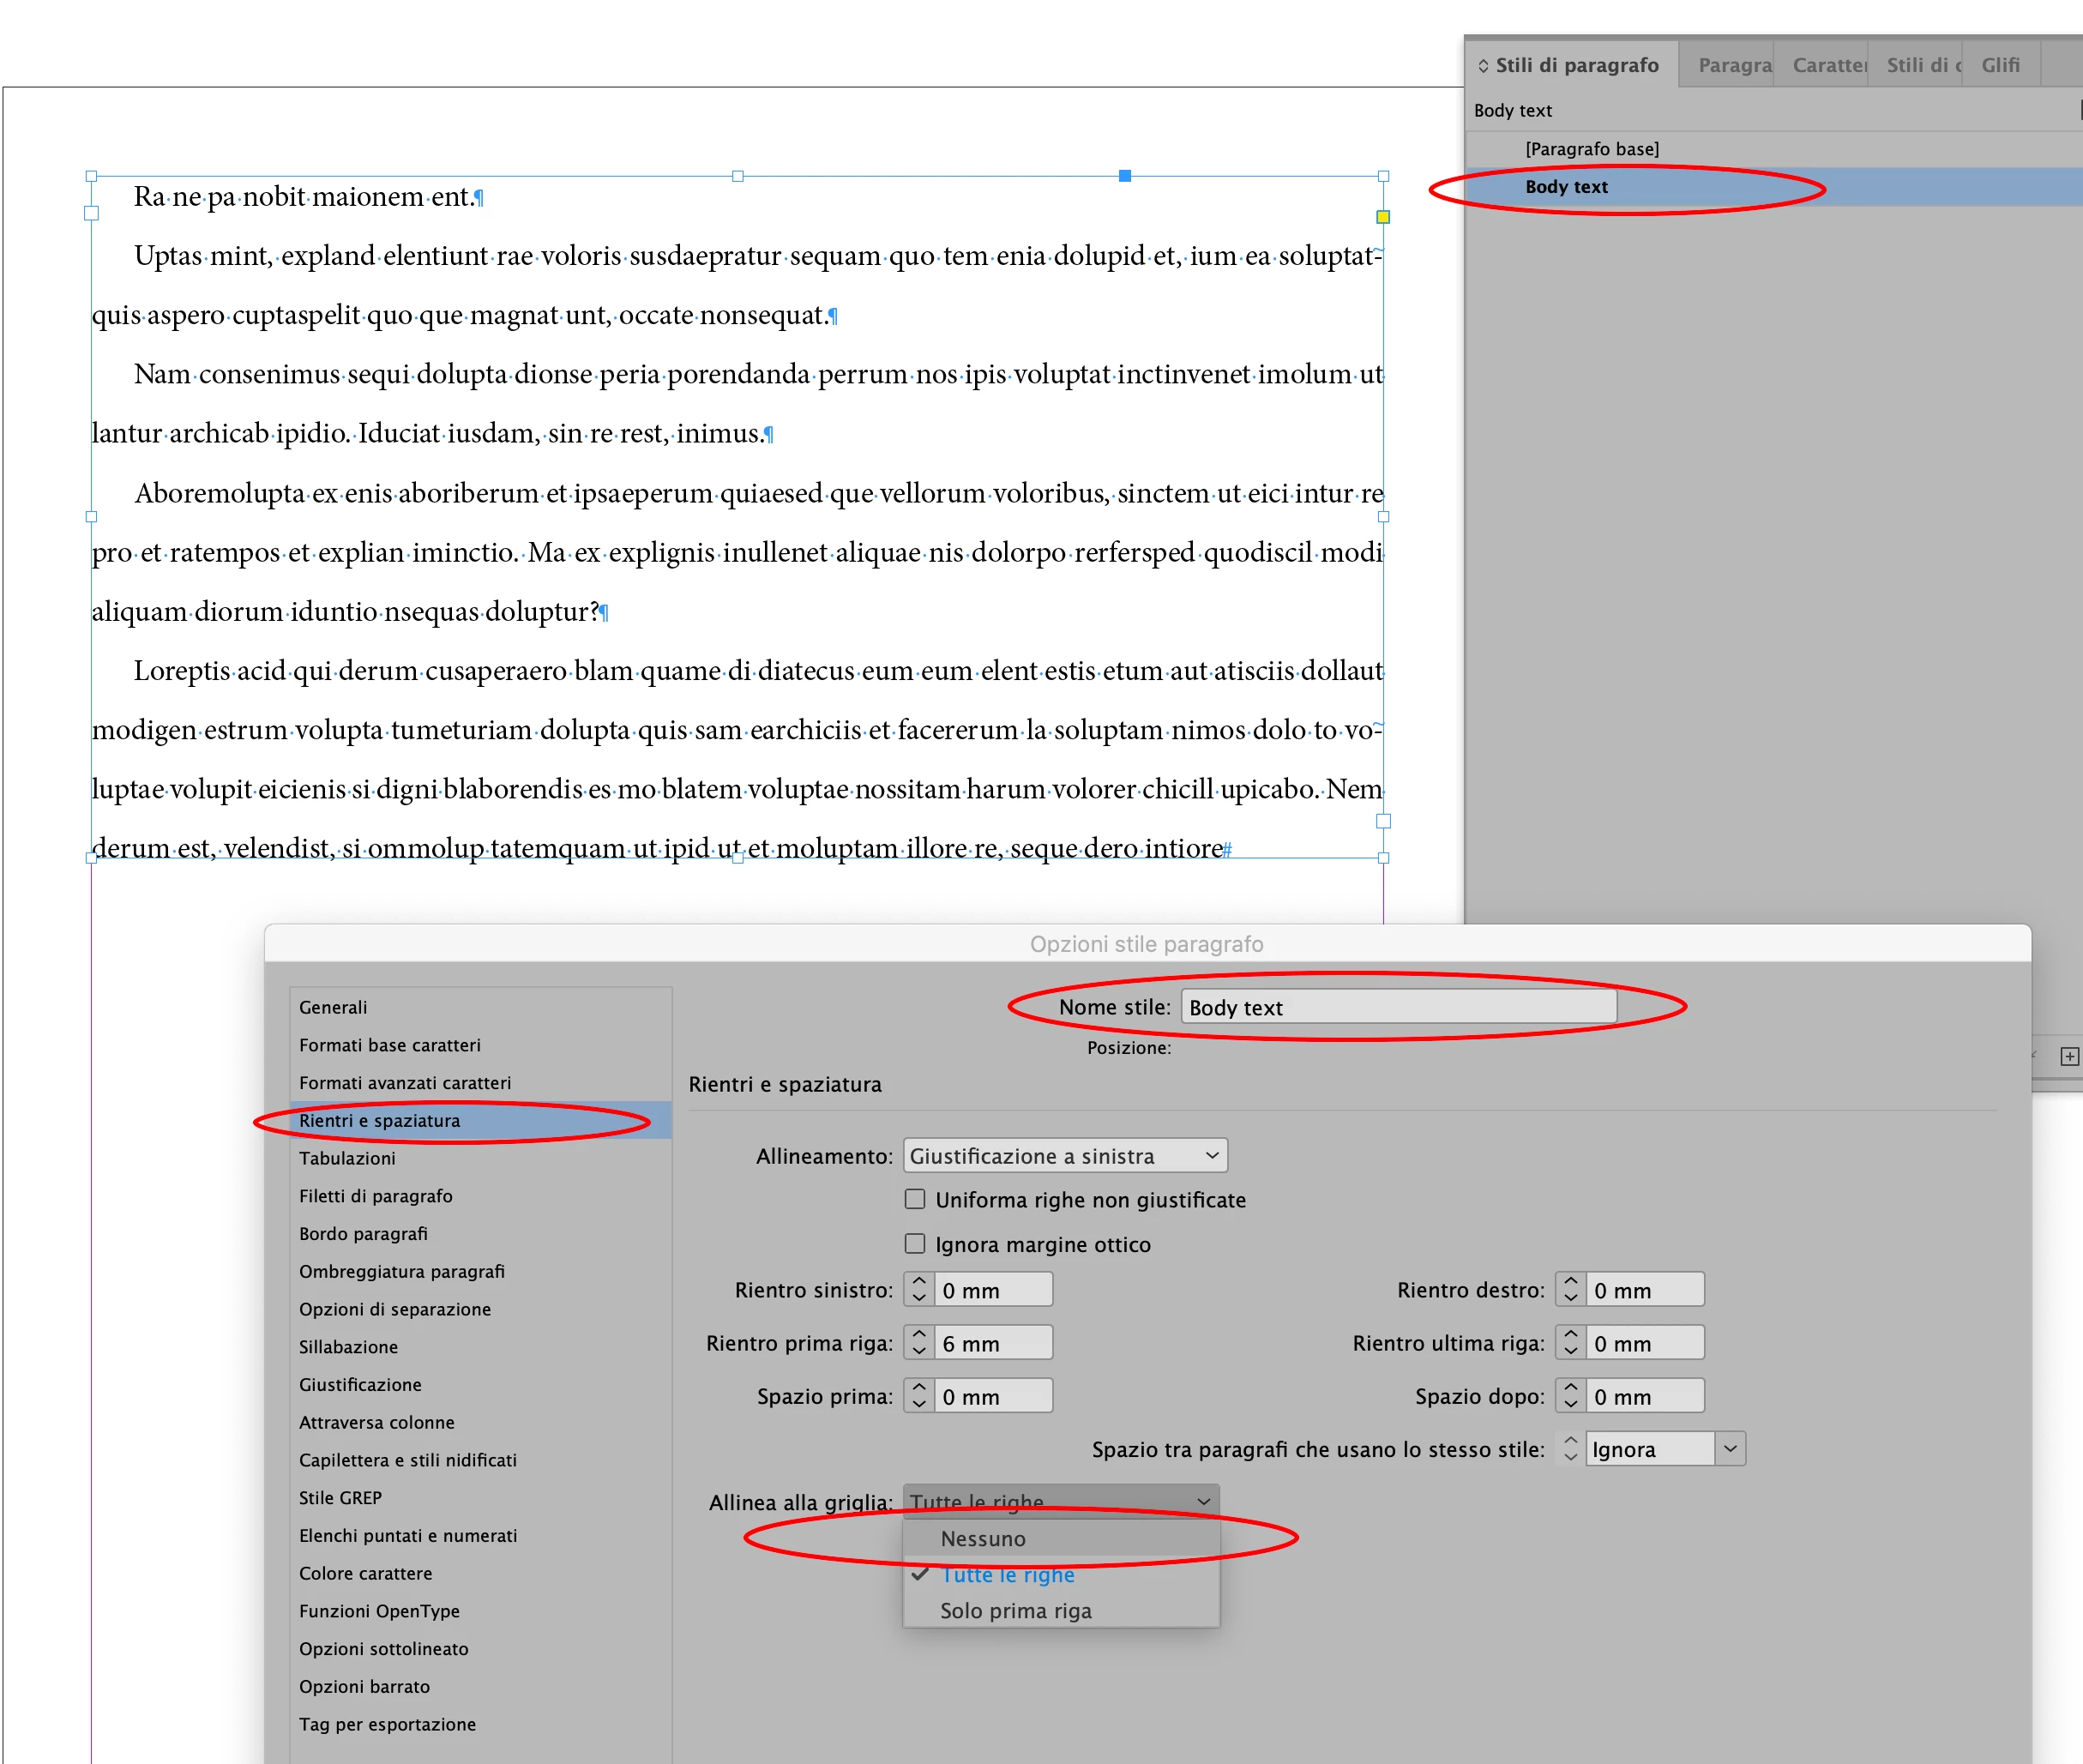Choose Solo prima riga from grid menu
2083x1764 pixels.
pyautogui.click(x=1015, y=1611)
